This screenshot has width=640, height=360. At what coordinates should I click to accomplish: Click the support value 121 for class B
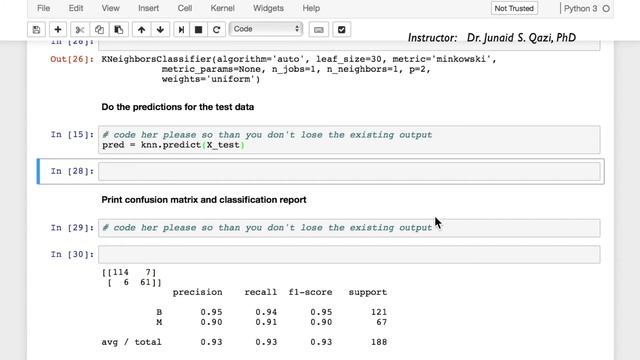pos(379,312)
